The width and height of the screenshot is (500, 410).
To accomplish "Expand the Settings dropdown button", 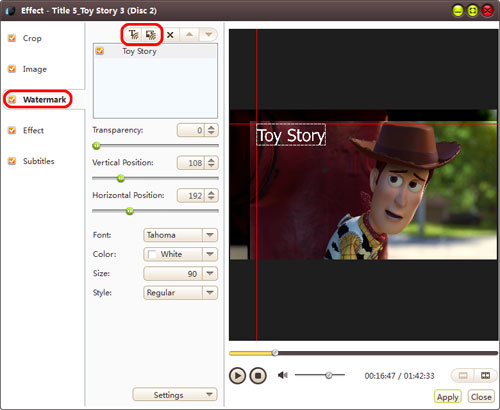I will click(175, 395).
